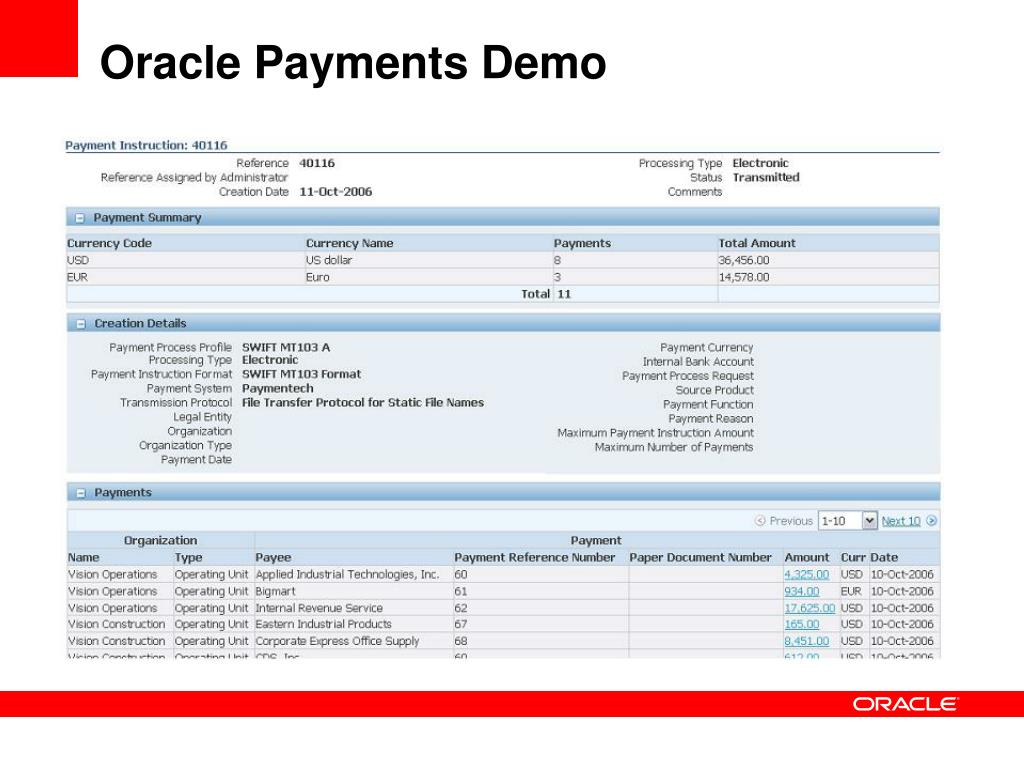Click the Amount column header

tap(807, 558)
